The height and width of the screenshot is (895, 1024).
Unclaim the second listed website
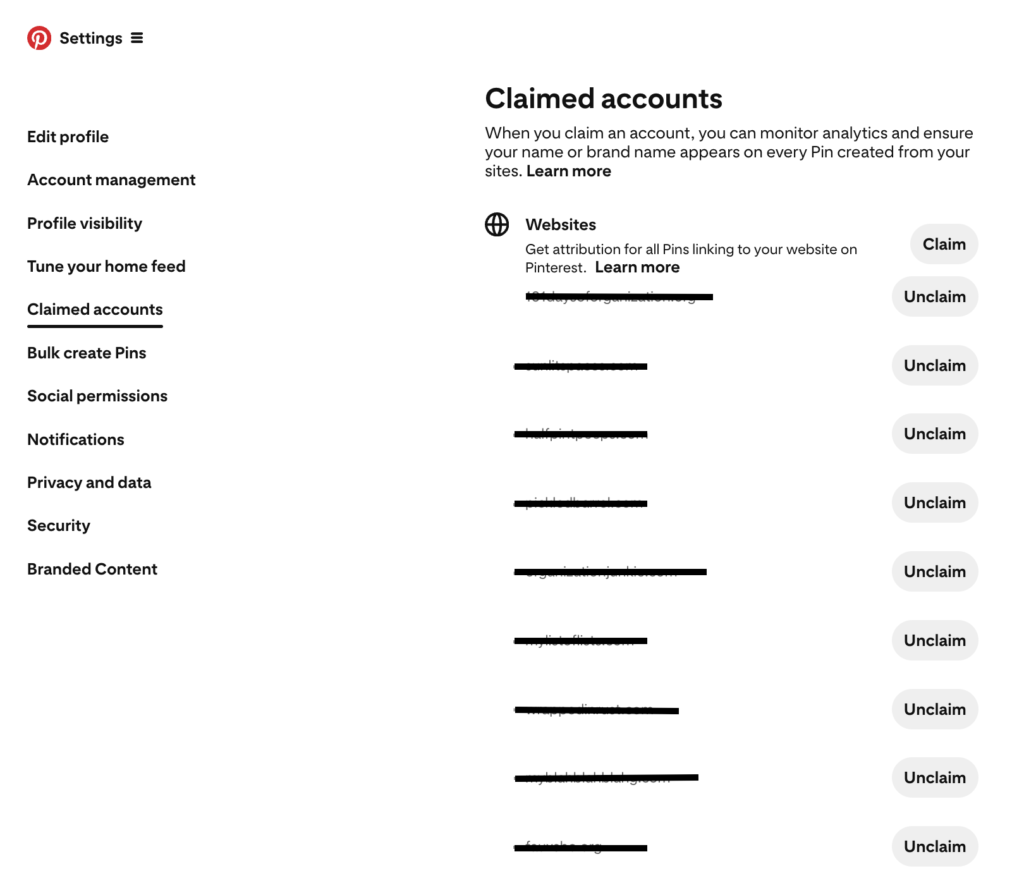(934, 366)
